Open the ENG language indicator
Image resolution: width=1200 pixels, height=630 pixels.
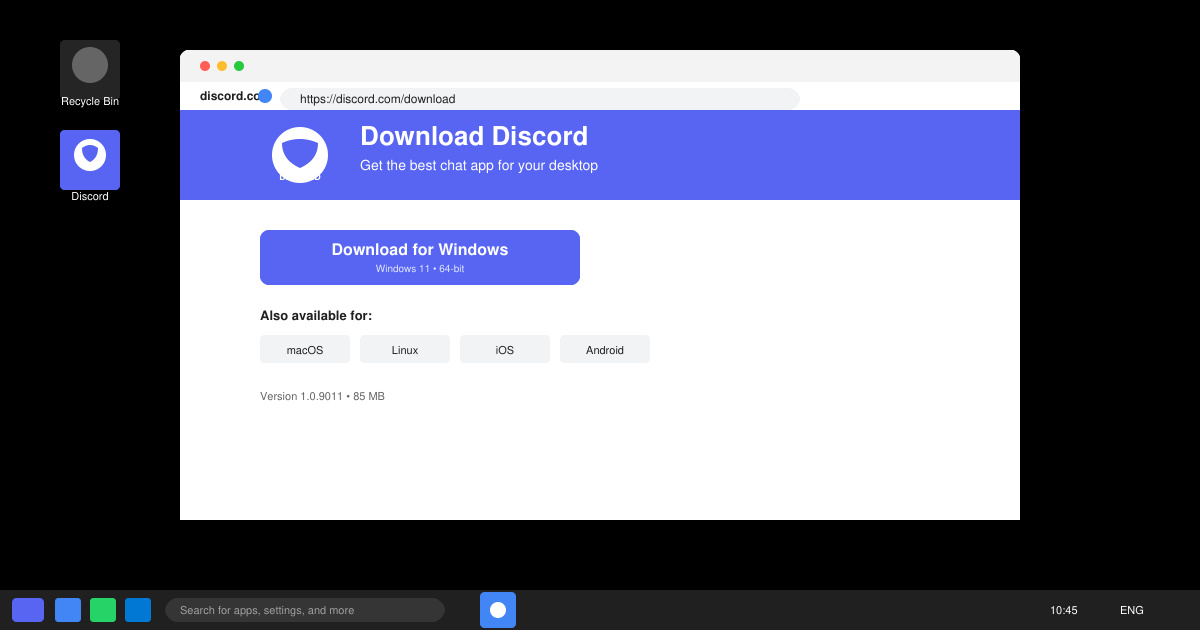point(1132,610)
